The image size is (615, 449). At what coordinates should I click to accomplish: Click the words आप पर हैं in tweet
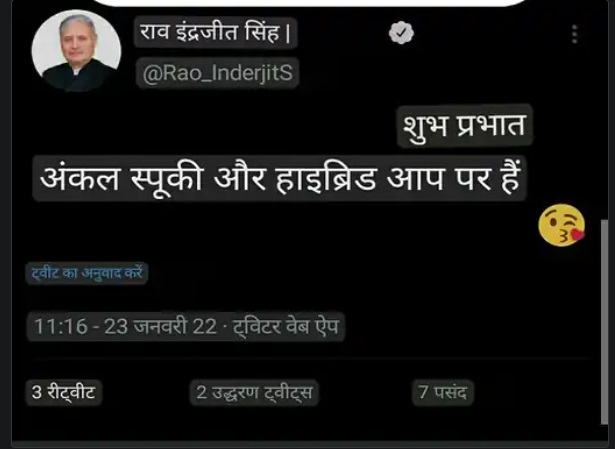454,178
